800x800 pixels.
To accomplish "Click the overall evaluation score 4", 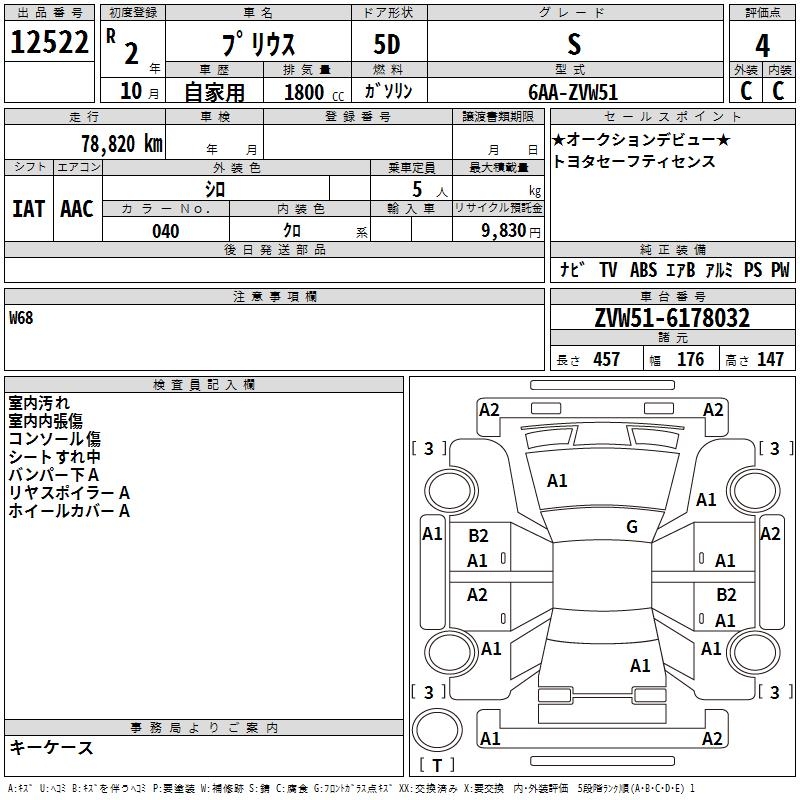I will 762,45.
